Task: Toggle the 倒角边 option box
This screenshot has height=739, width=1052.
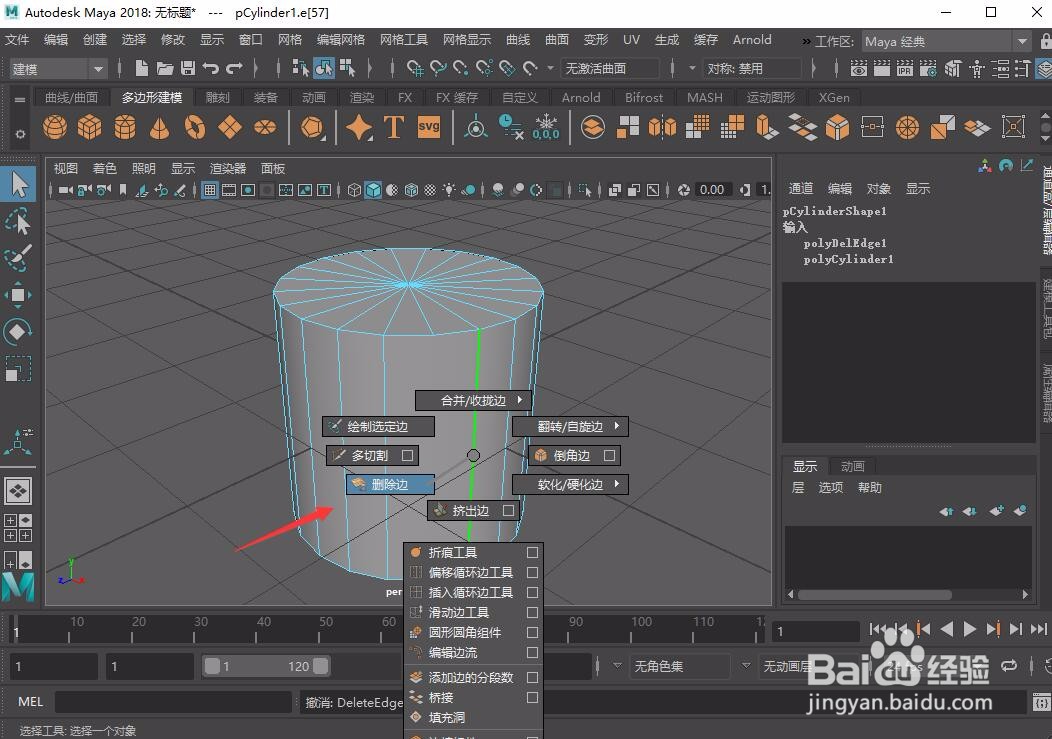Action: [x=609, y=456]
